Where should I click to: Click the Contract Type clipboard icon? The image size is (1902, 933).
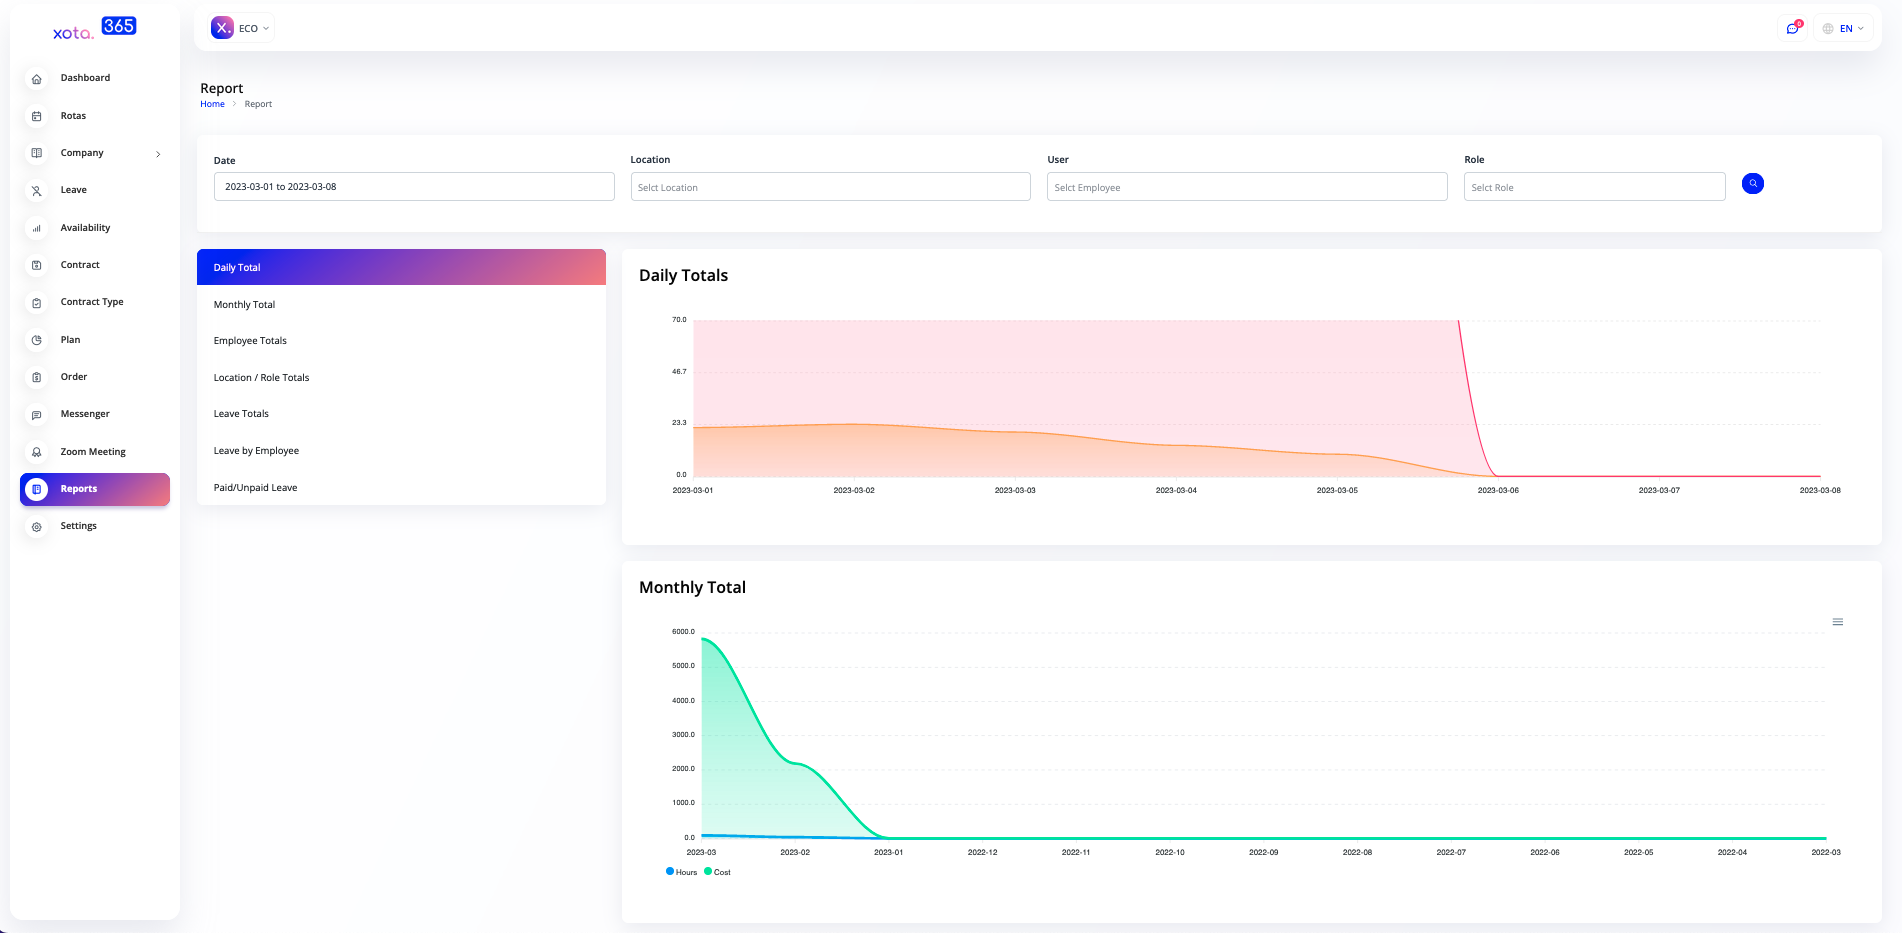point(37,303)
